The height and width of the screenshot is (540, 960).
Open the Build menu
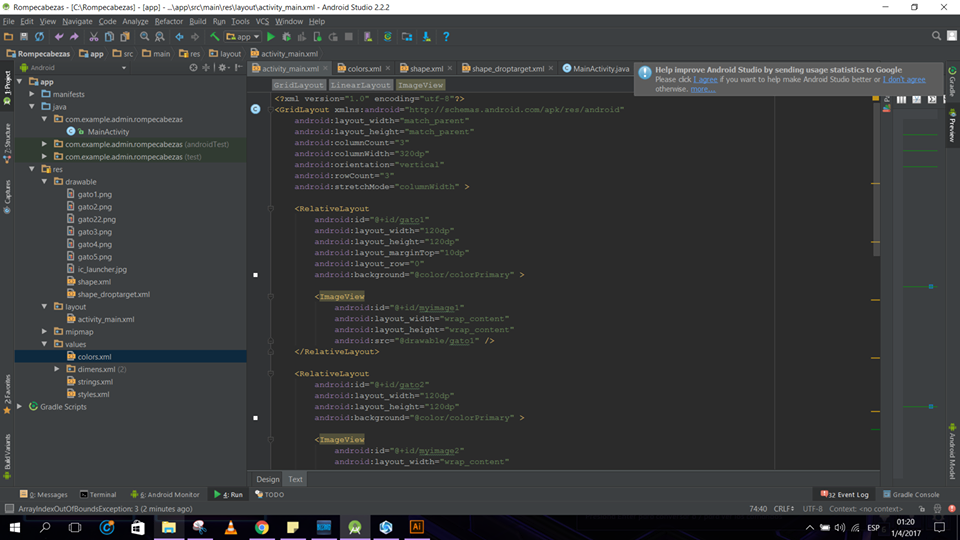pos(198,21)
